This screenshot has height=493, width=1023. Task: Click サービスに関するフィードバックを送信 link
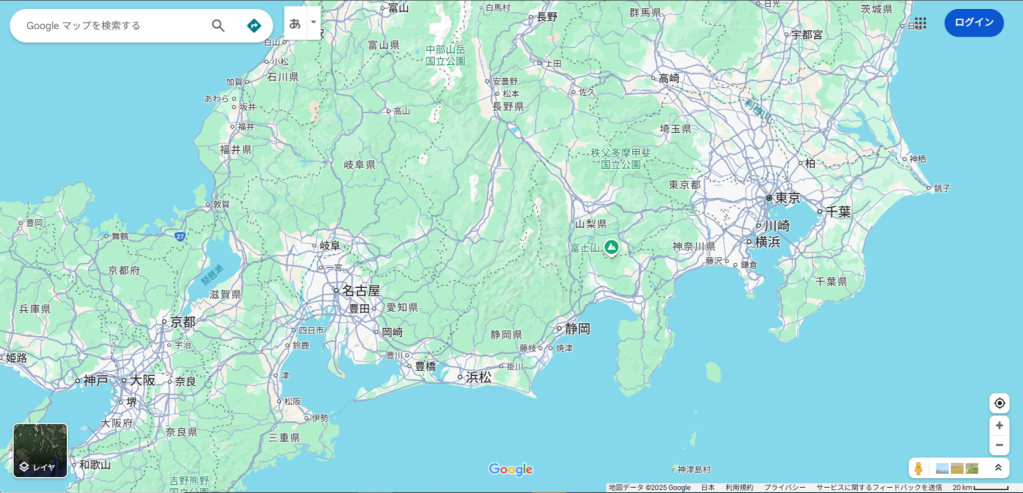click(879, 488)
